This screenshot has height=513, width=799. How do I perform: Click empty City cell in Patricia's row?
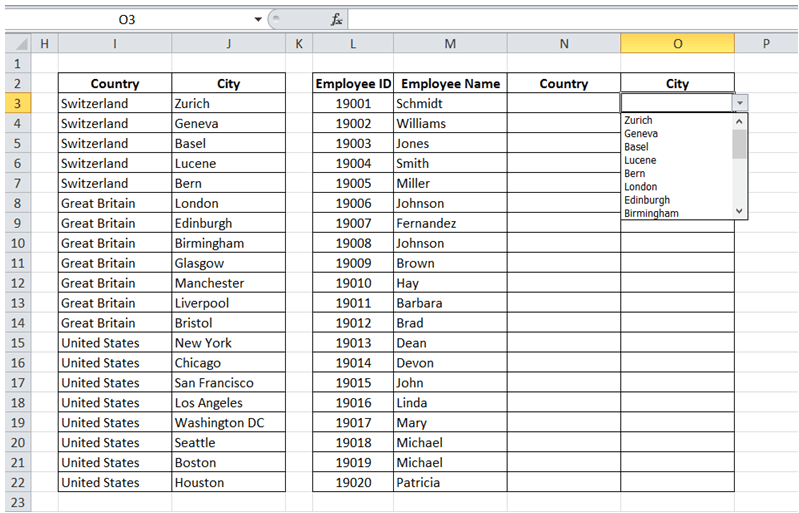[678, 482]
